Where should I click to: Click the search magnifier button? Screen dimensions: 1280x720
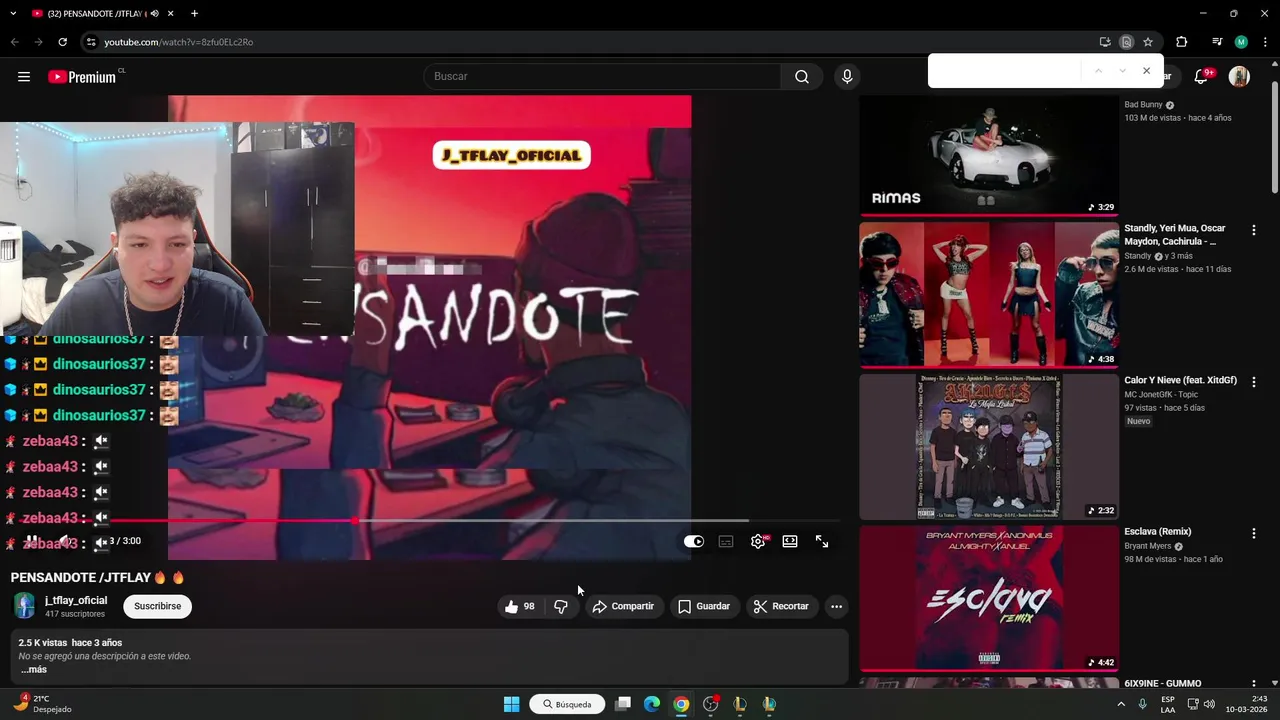click(802, 77)
